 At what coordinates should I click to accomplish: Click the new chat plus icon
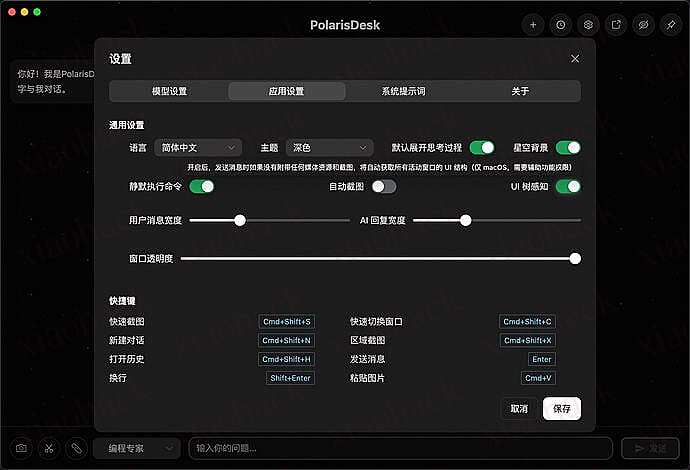(533, 24)
